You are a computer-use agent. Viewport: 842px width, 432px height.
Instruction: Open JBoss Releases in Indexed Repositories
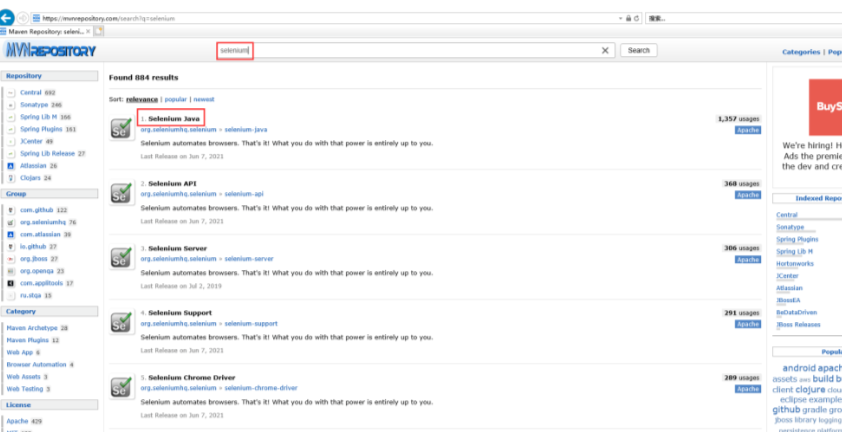[x=798, y=325]
